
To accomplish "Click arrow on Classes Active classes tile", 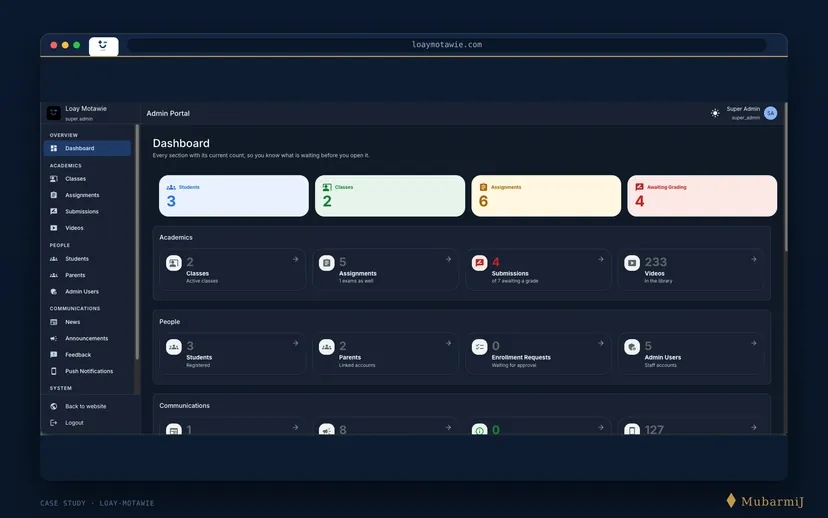I will [295, 259].
